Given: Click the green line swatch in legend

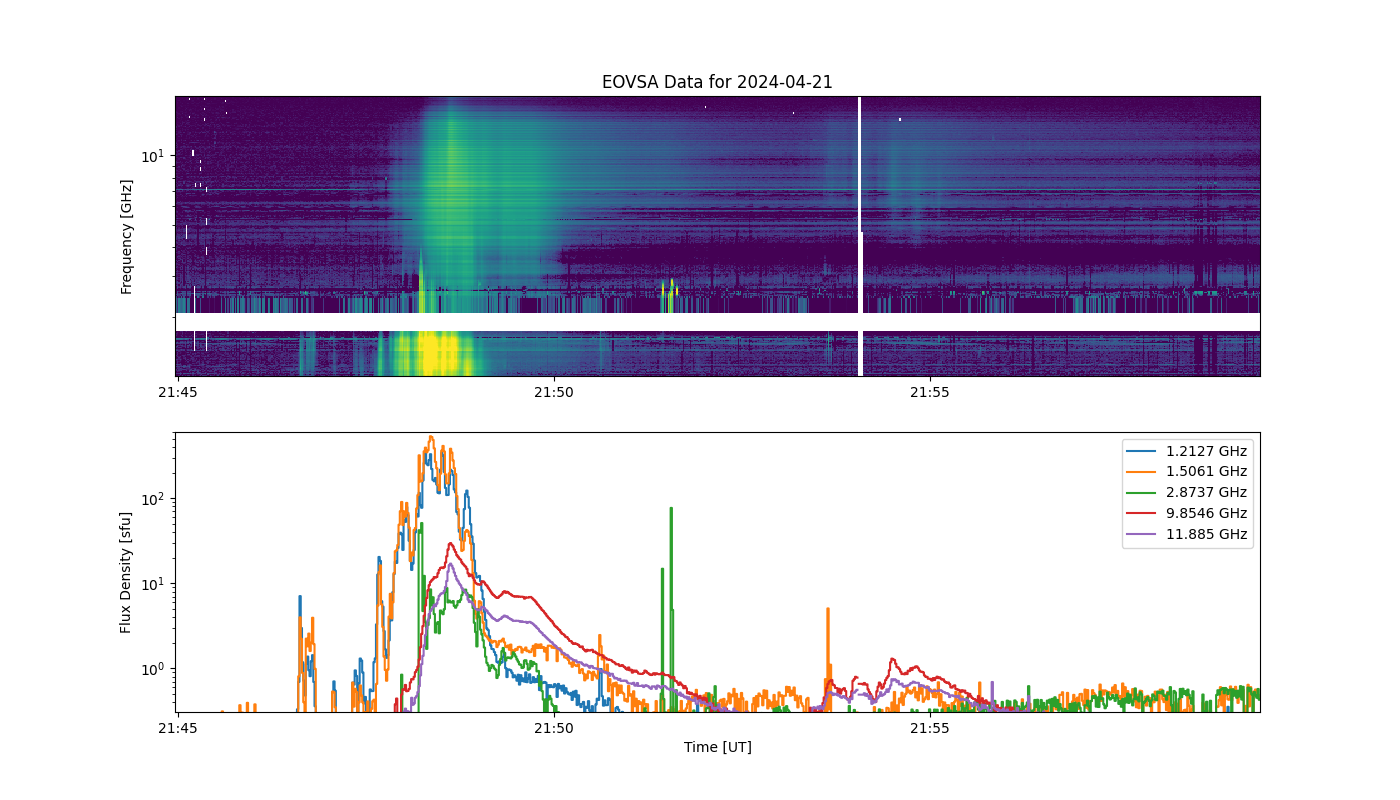Looking at the screenshot, I should pyautogui.click(x=1145, y=493).
